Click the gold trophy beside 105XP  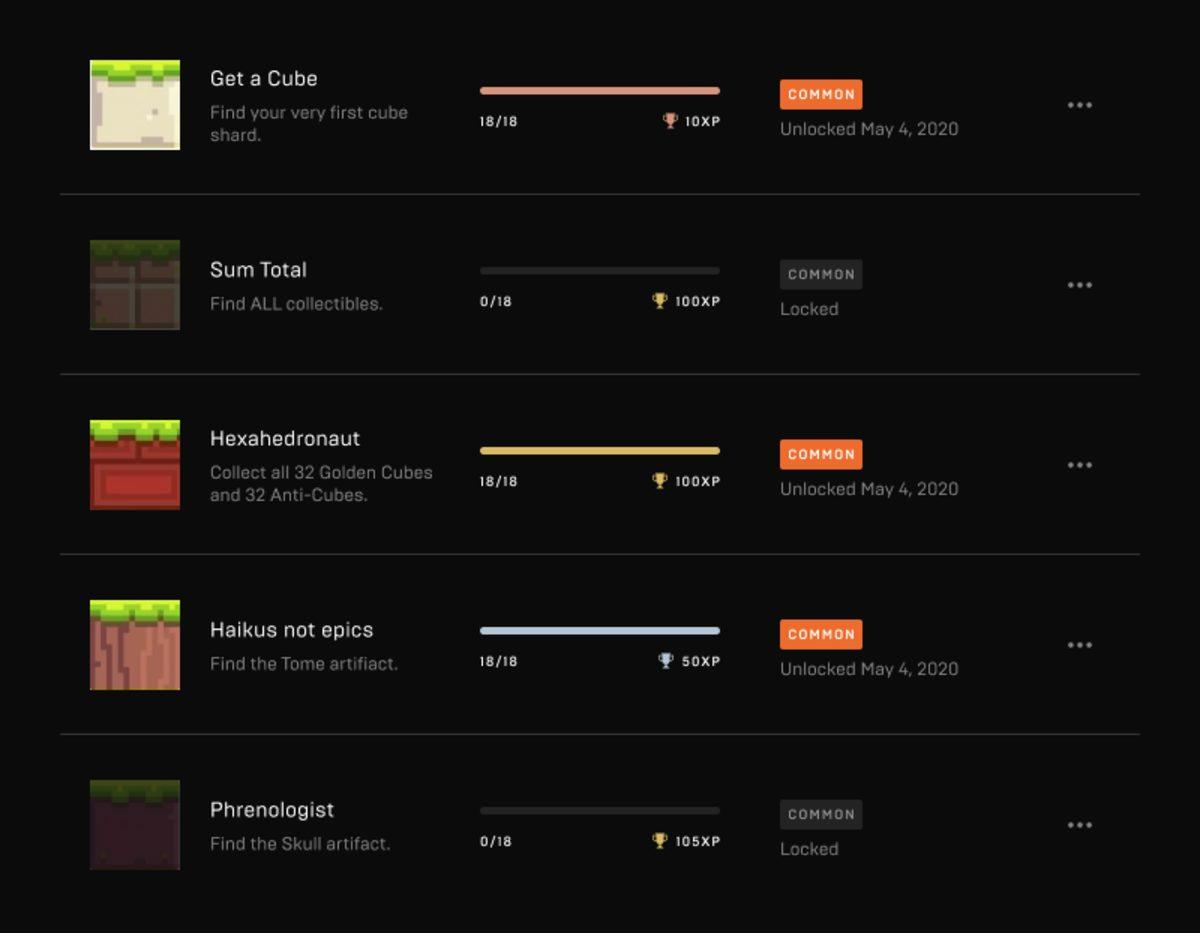click(659, 841)
